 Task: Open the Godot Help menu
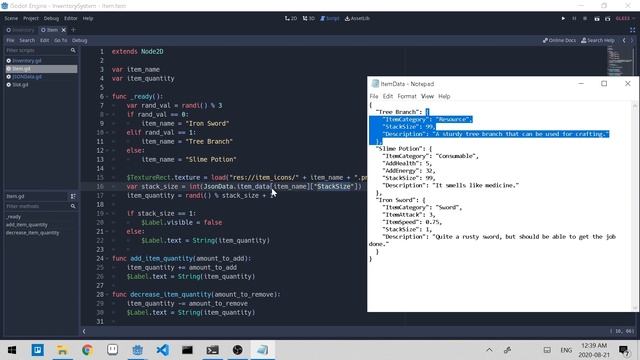pyautogui.click(x=88, y=18)
